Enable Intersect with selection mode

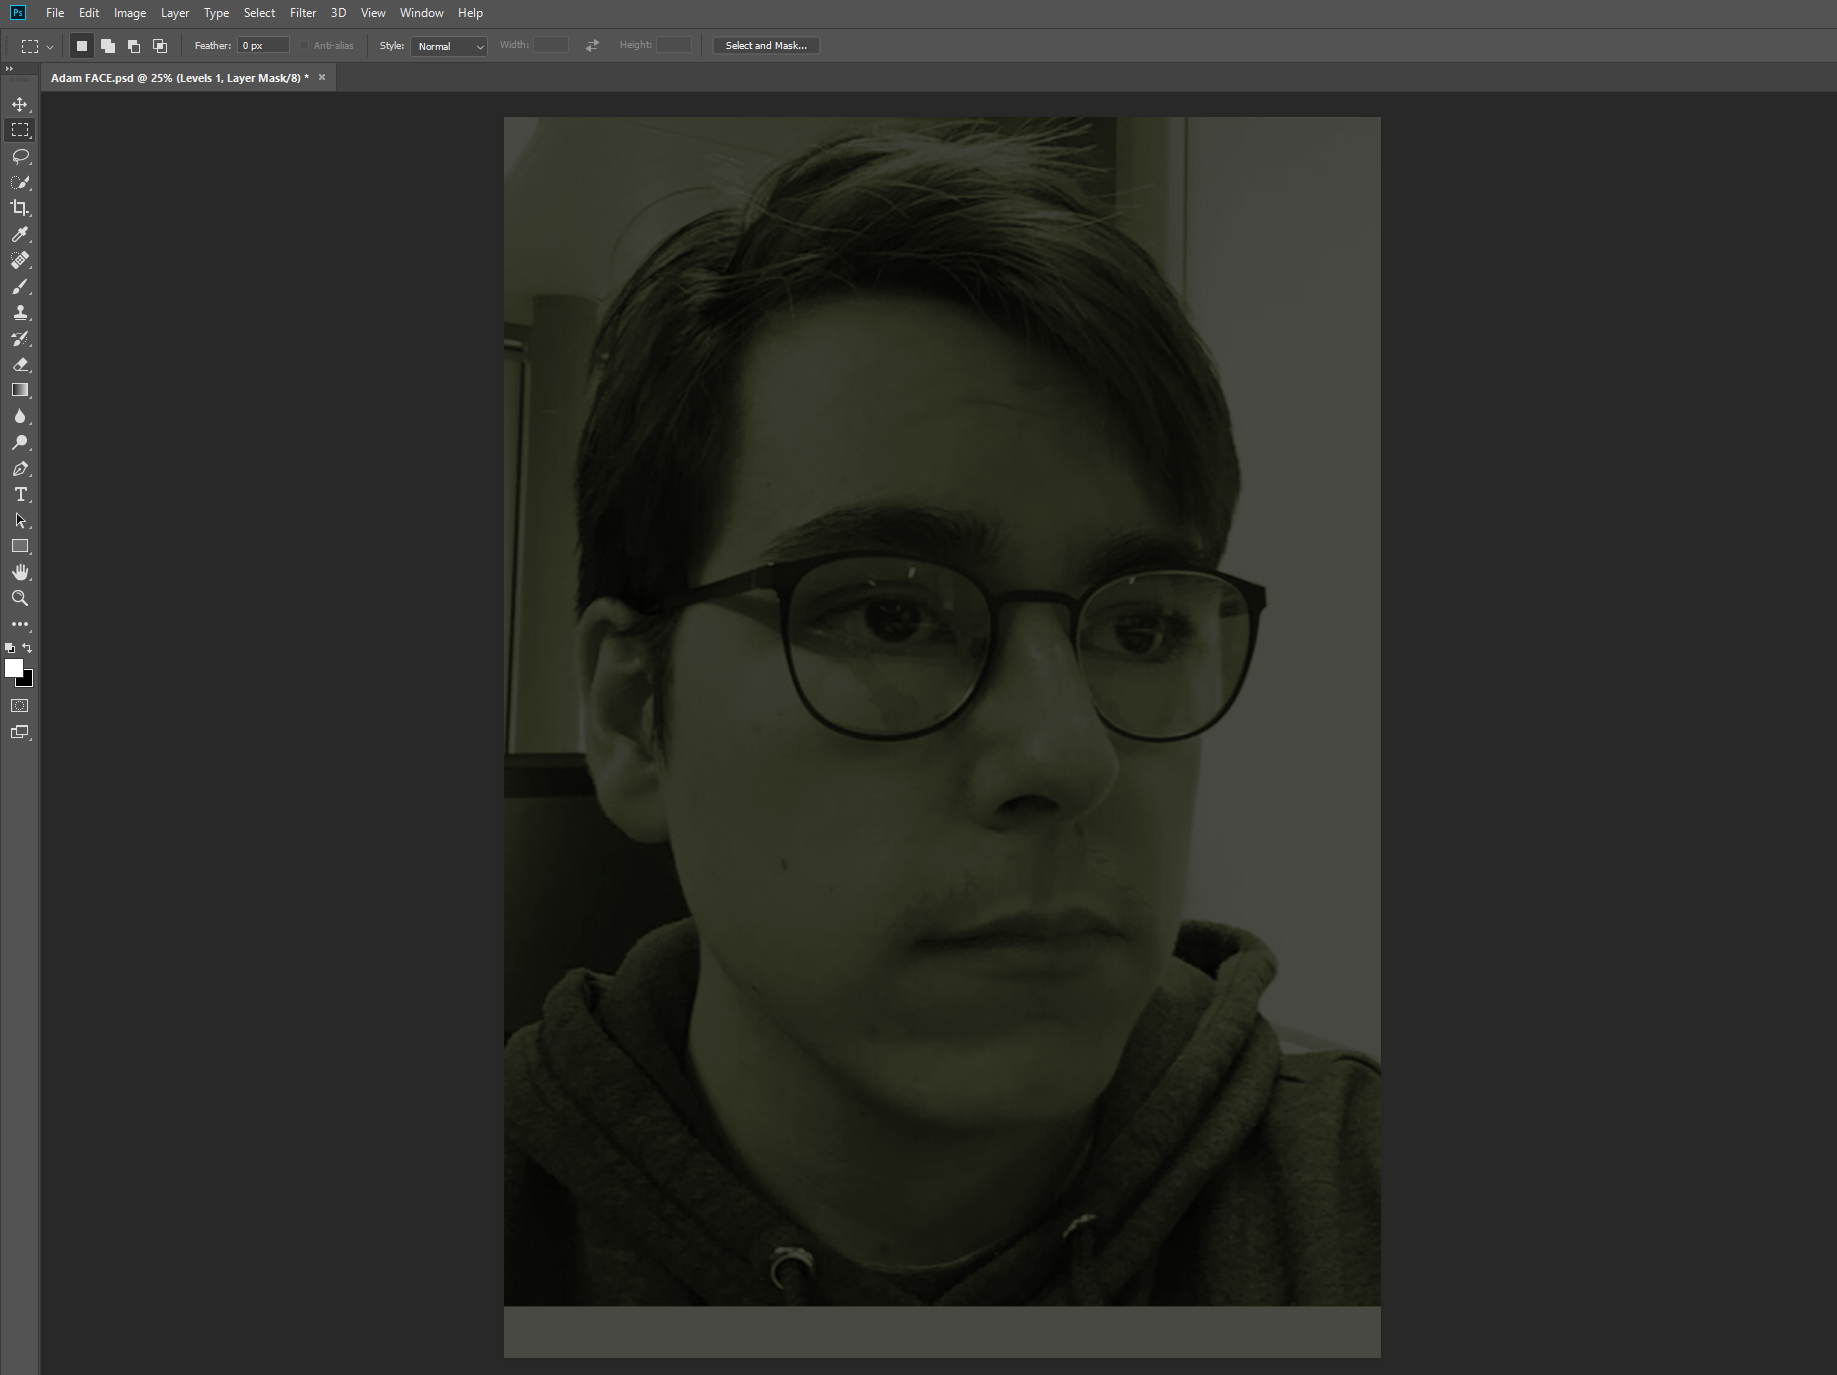click(160, 46)
